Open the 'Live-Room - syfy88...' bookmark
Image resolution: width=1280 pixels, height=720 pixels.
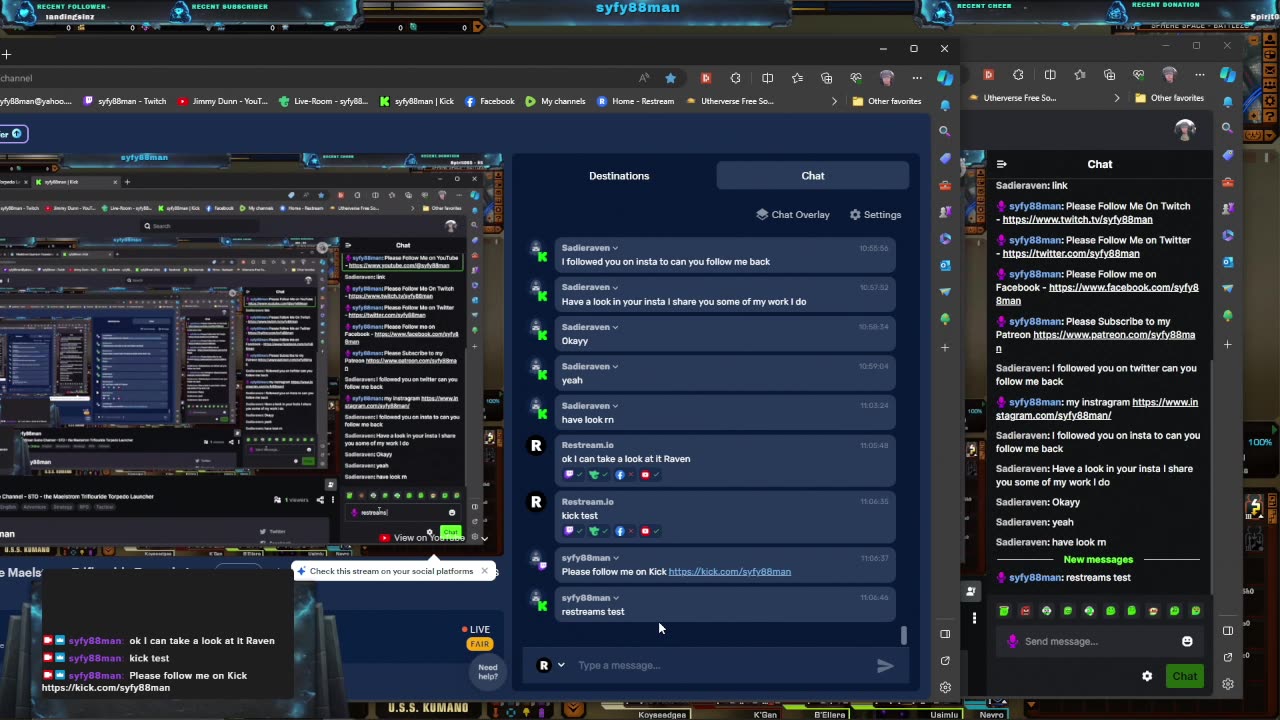click(325, 101)
